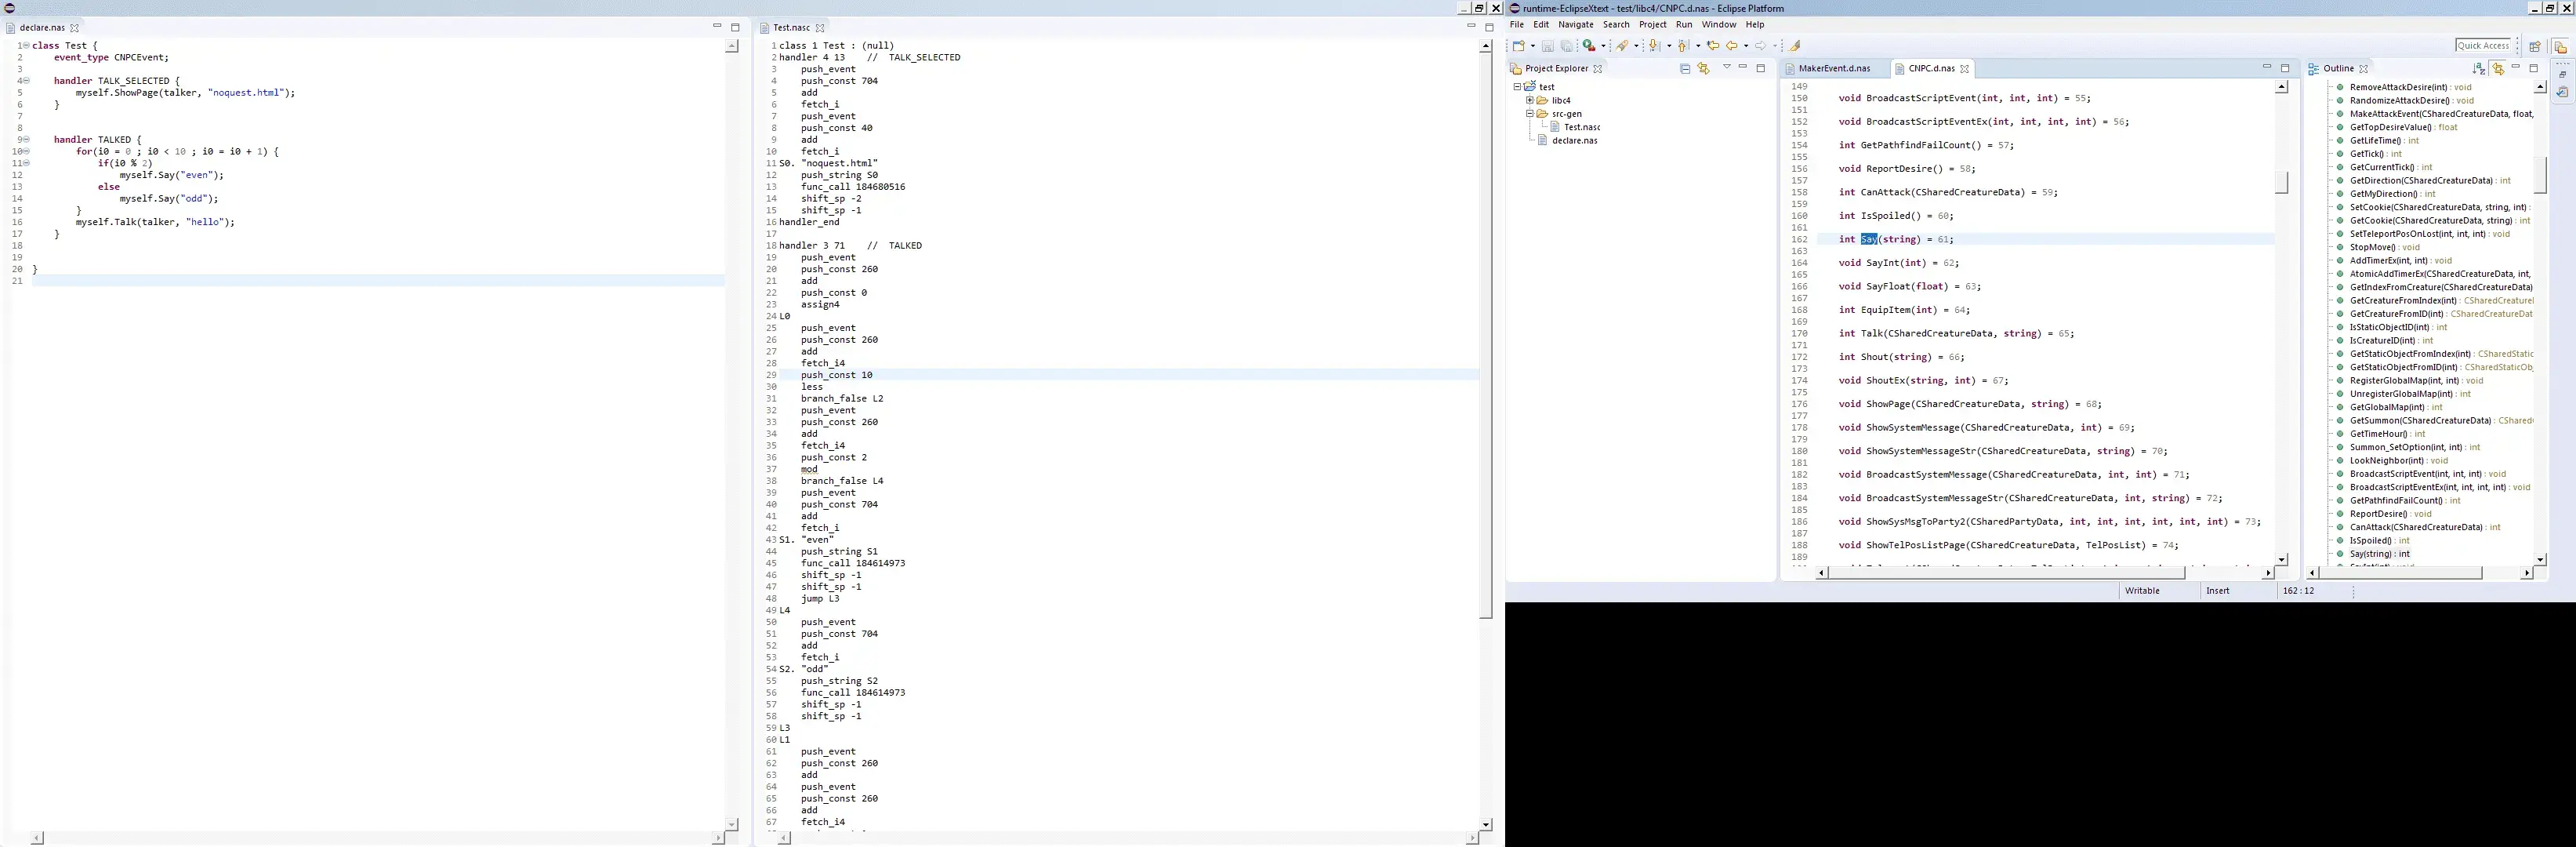Screen dimensions: 2576x847
Task: Click the Open Perspective icon
Action: coord(2535,46)
